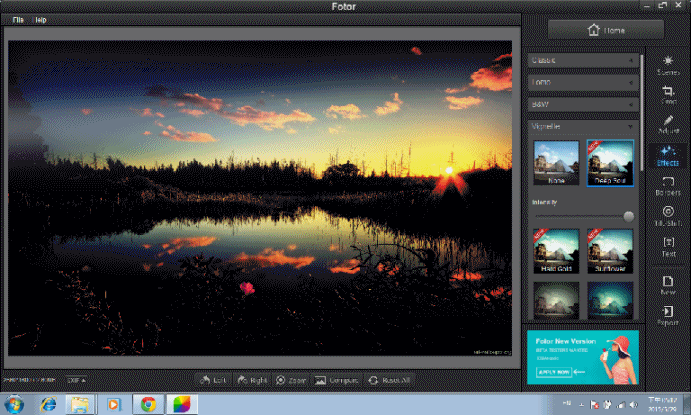This screenshot has height=415, width=691.
Task: Open the File menu
Action: 18,20
